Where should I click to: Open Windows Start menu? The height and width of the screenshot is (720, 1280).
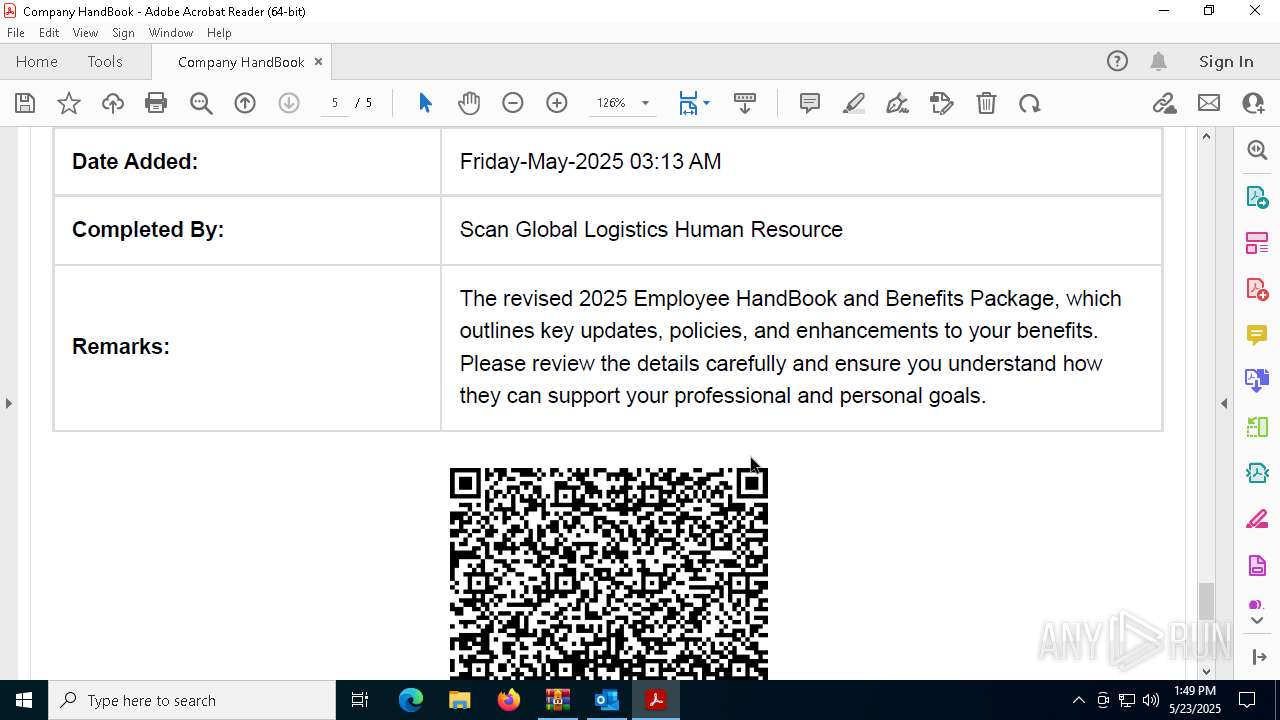coord(24,700)
